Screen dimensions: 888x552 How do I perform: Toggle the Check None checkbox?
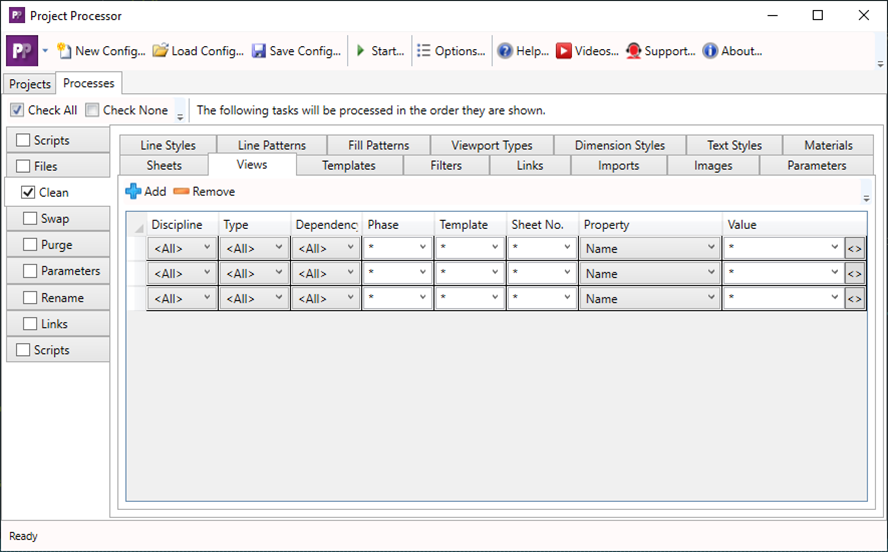click(92, 110)
